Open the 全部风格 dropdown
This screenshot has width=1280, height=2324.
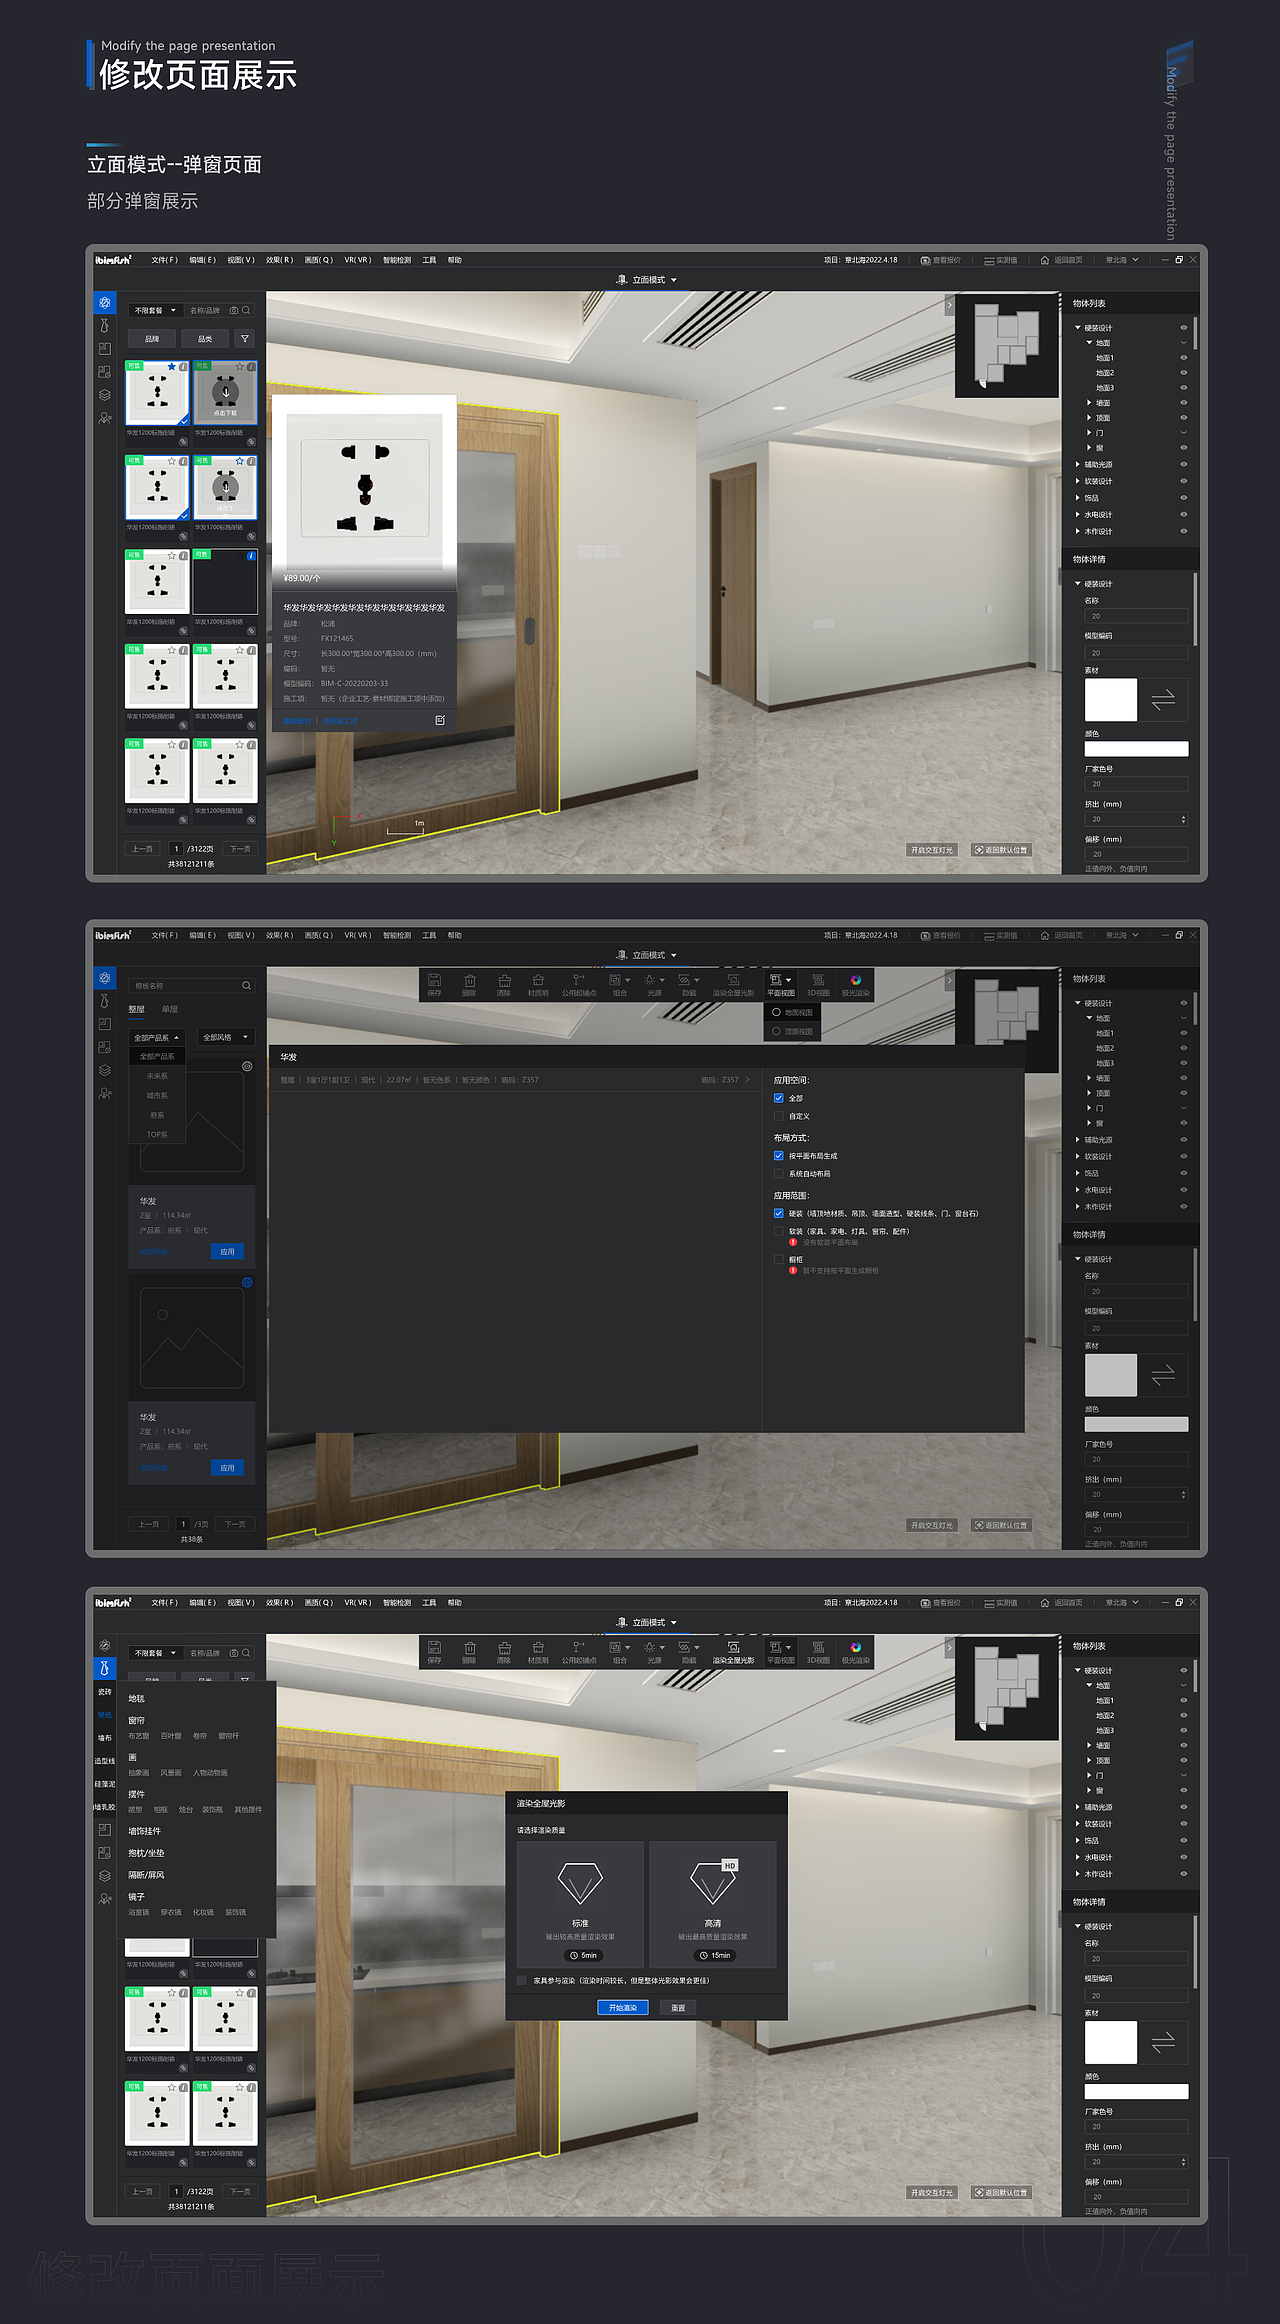tap(226, 1038)
